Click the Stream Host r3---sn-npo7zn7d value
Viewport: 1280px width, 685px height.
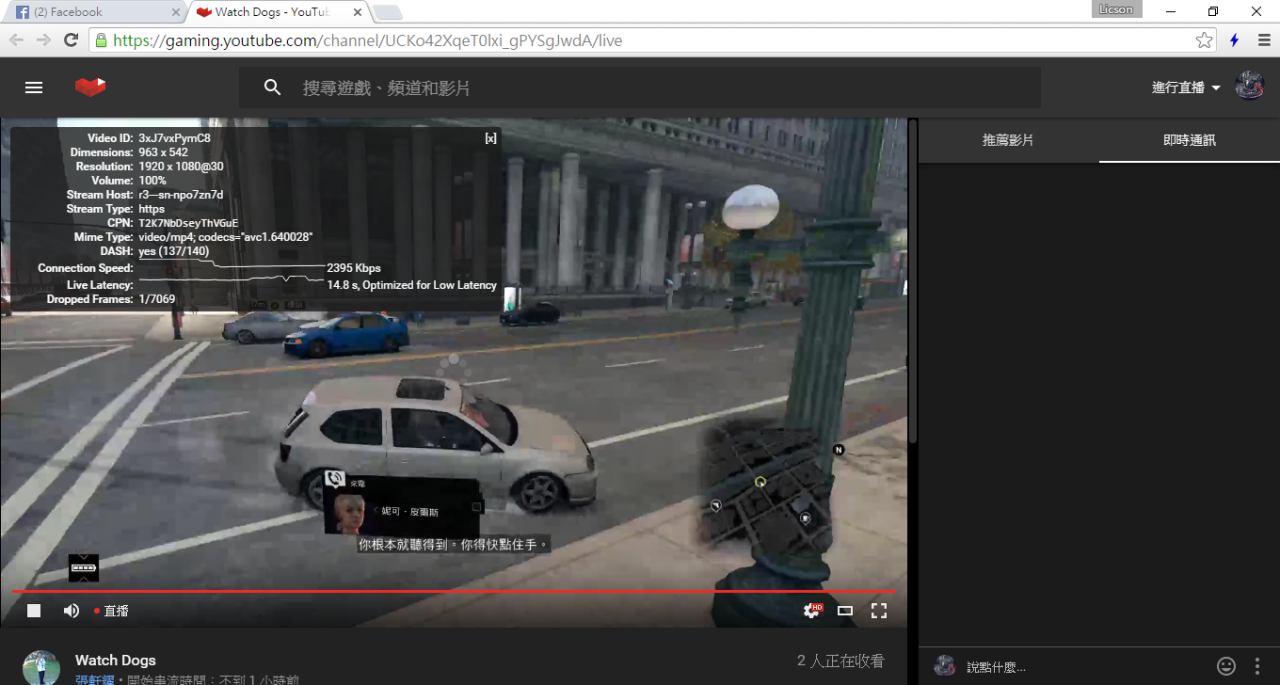181,195
